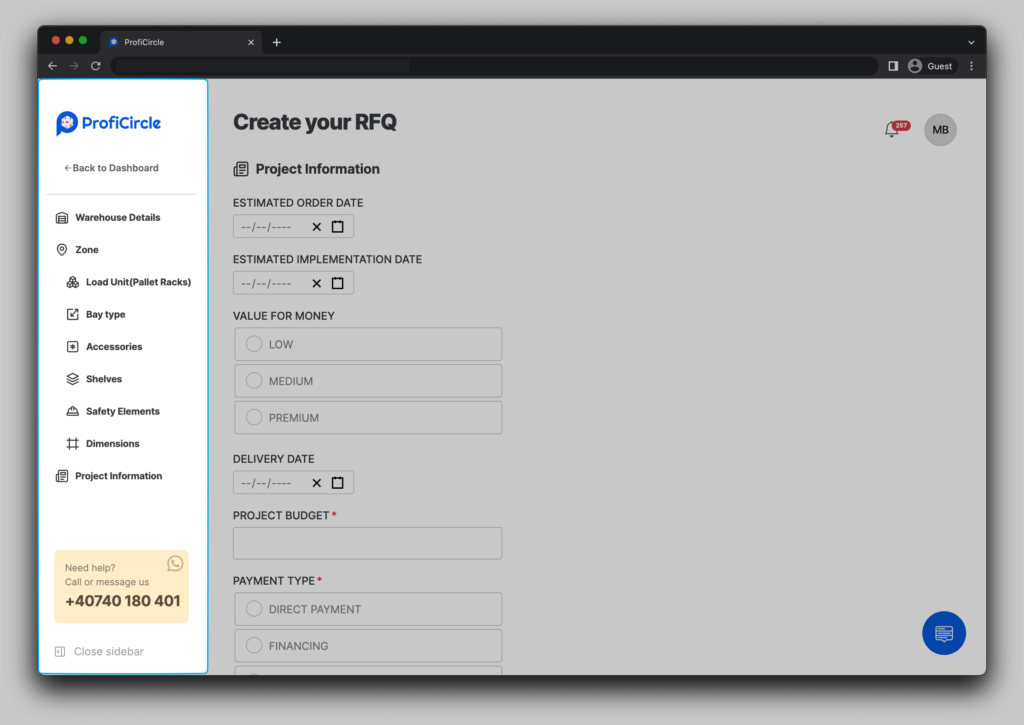Screen dimensions: 1024x725
Task: Select DIRECT PAYMENT payment type
Action: coord(368,609)
